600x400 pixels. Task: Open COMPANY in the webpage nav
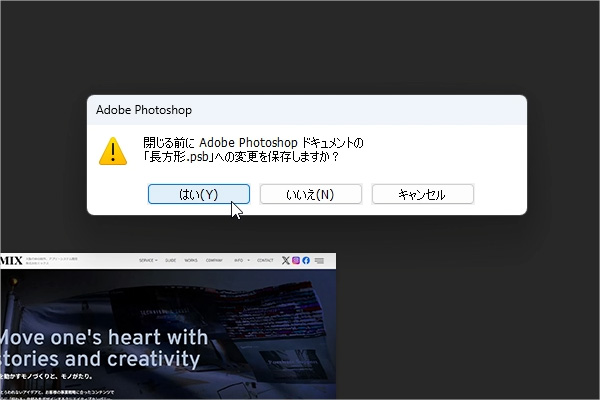point(214,260)
